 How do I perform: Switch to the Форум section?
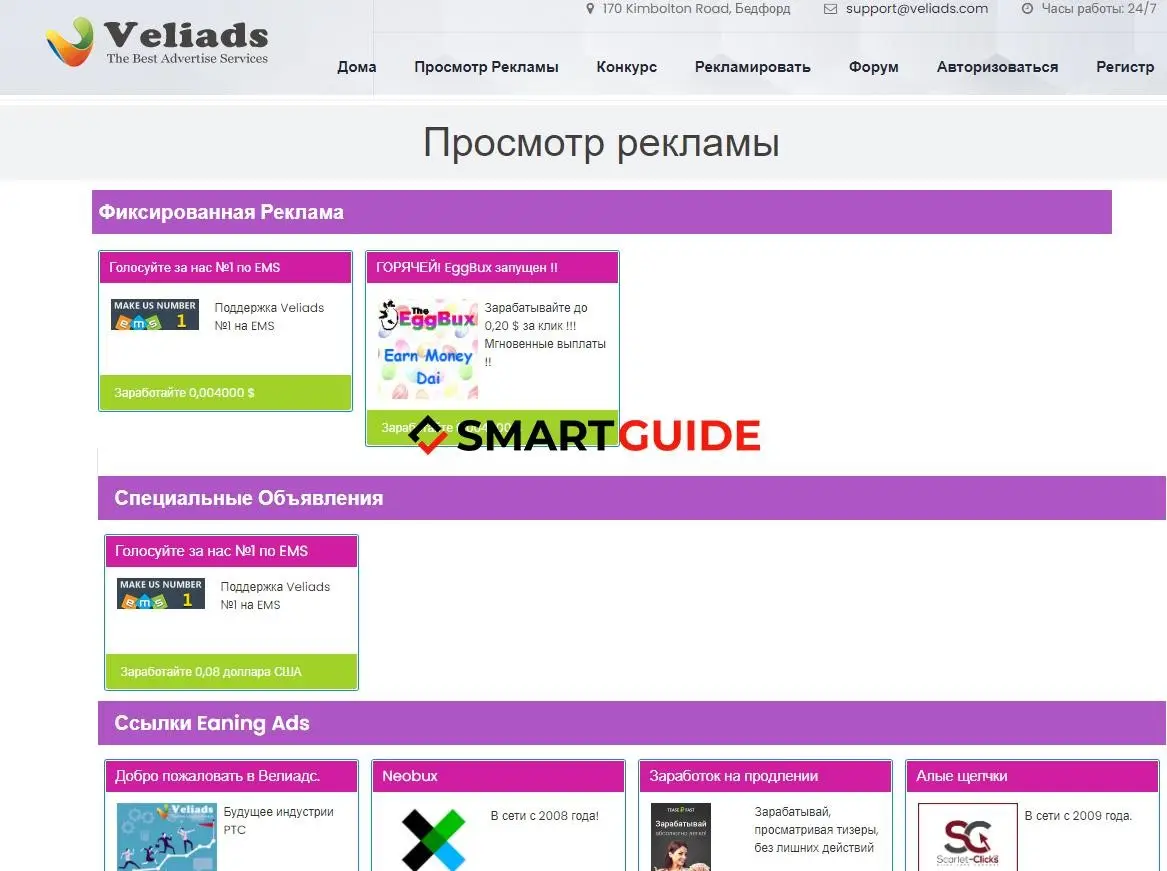[873, 66]
